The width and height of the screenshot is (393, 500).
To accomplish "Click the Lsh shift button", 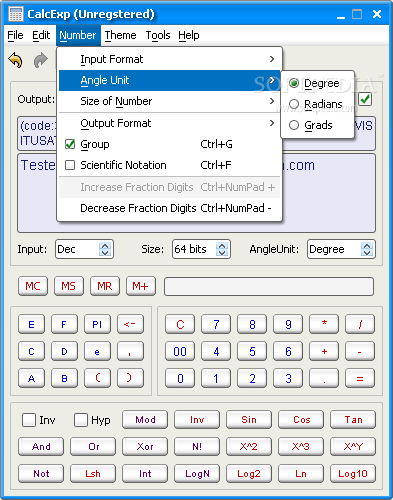I will 93,473.
